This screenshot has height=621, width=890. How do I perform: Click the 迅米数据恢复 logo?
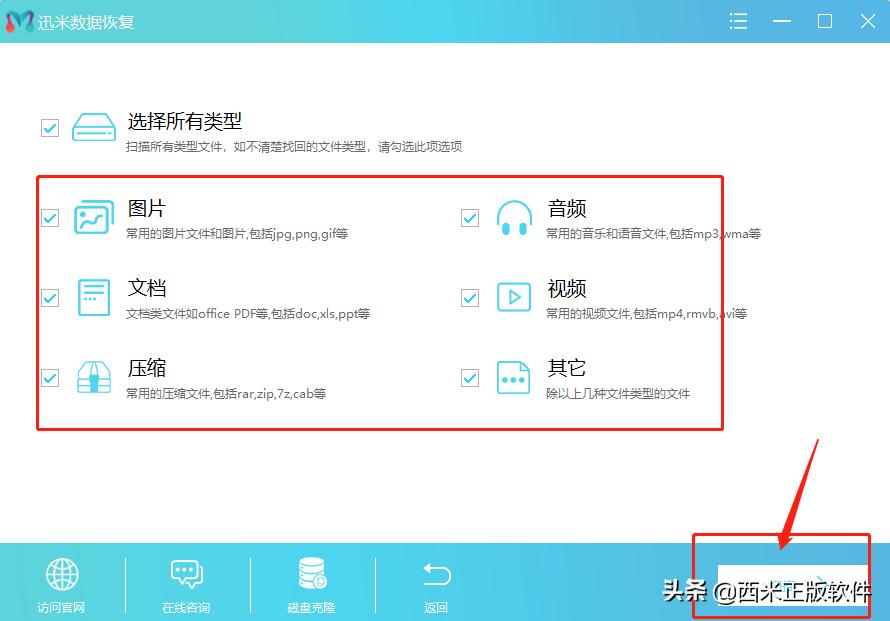(18, 21)
